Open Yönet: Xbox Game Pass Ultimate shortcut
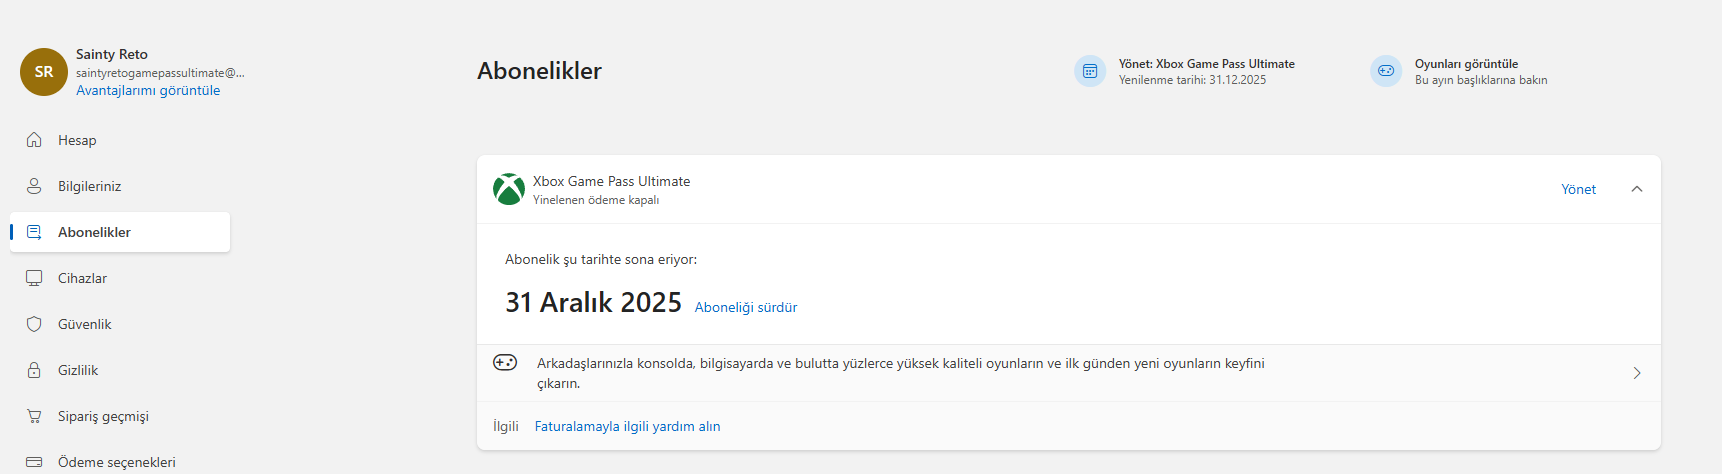This screenshot has height=474, width=1722. coord(1185,71)
